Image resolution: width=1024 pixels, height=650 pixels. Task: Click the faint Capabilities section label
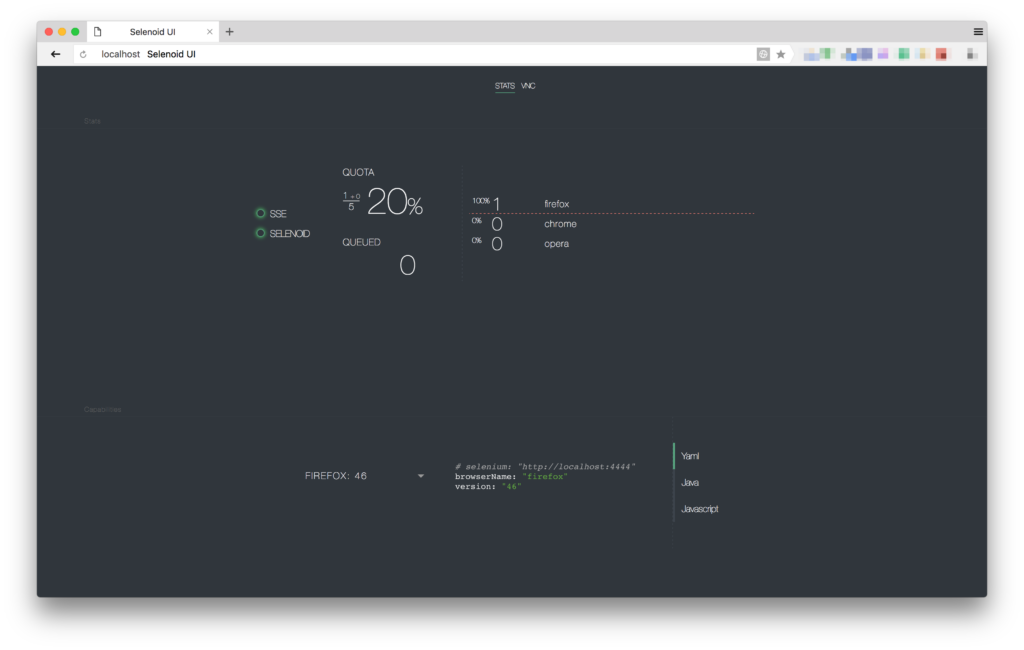(103, 410)
